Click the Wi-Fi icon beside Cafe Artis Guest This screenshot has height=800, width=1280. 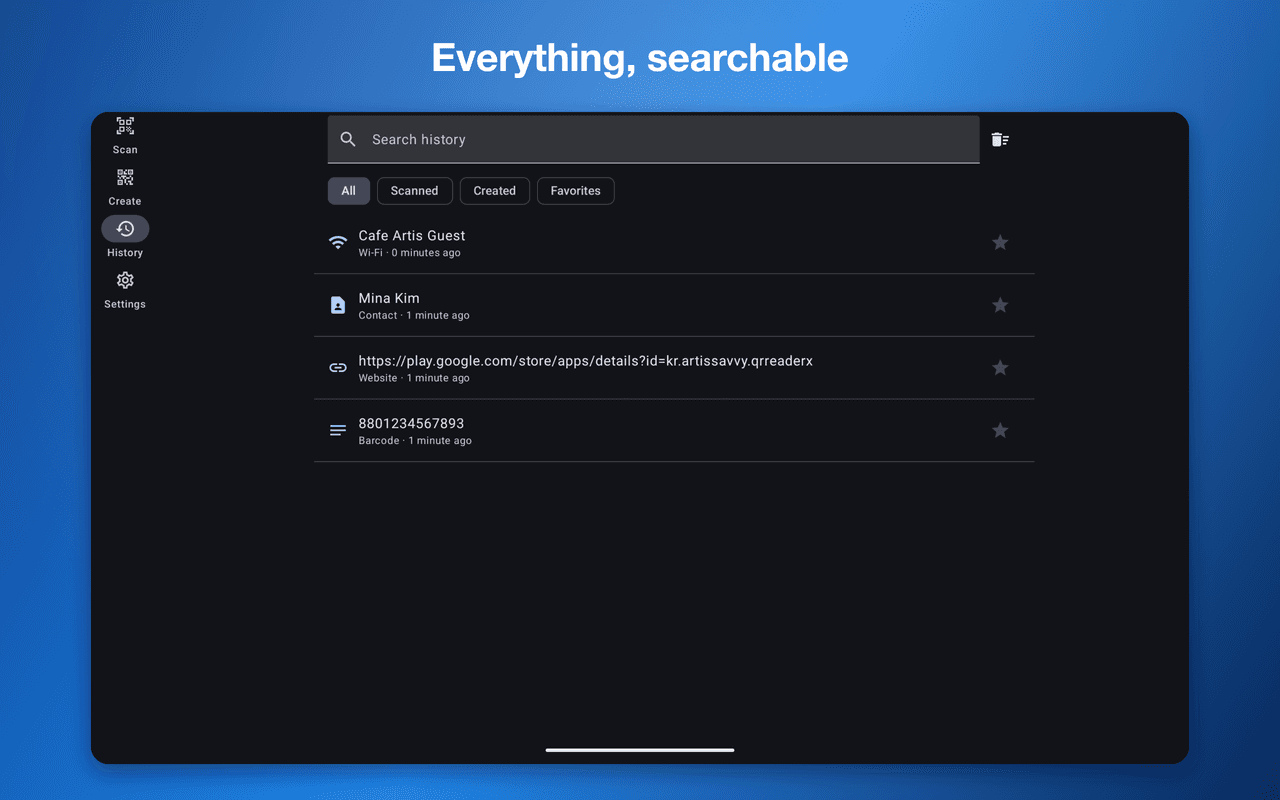tap(338, 243)
